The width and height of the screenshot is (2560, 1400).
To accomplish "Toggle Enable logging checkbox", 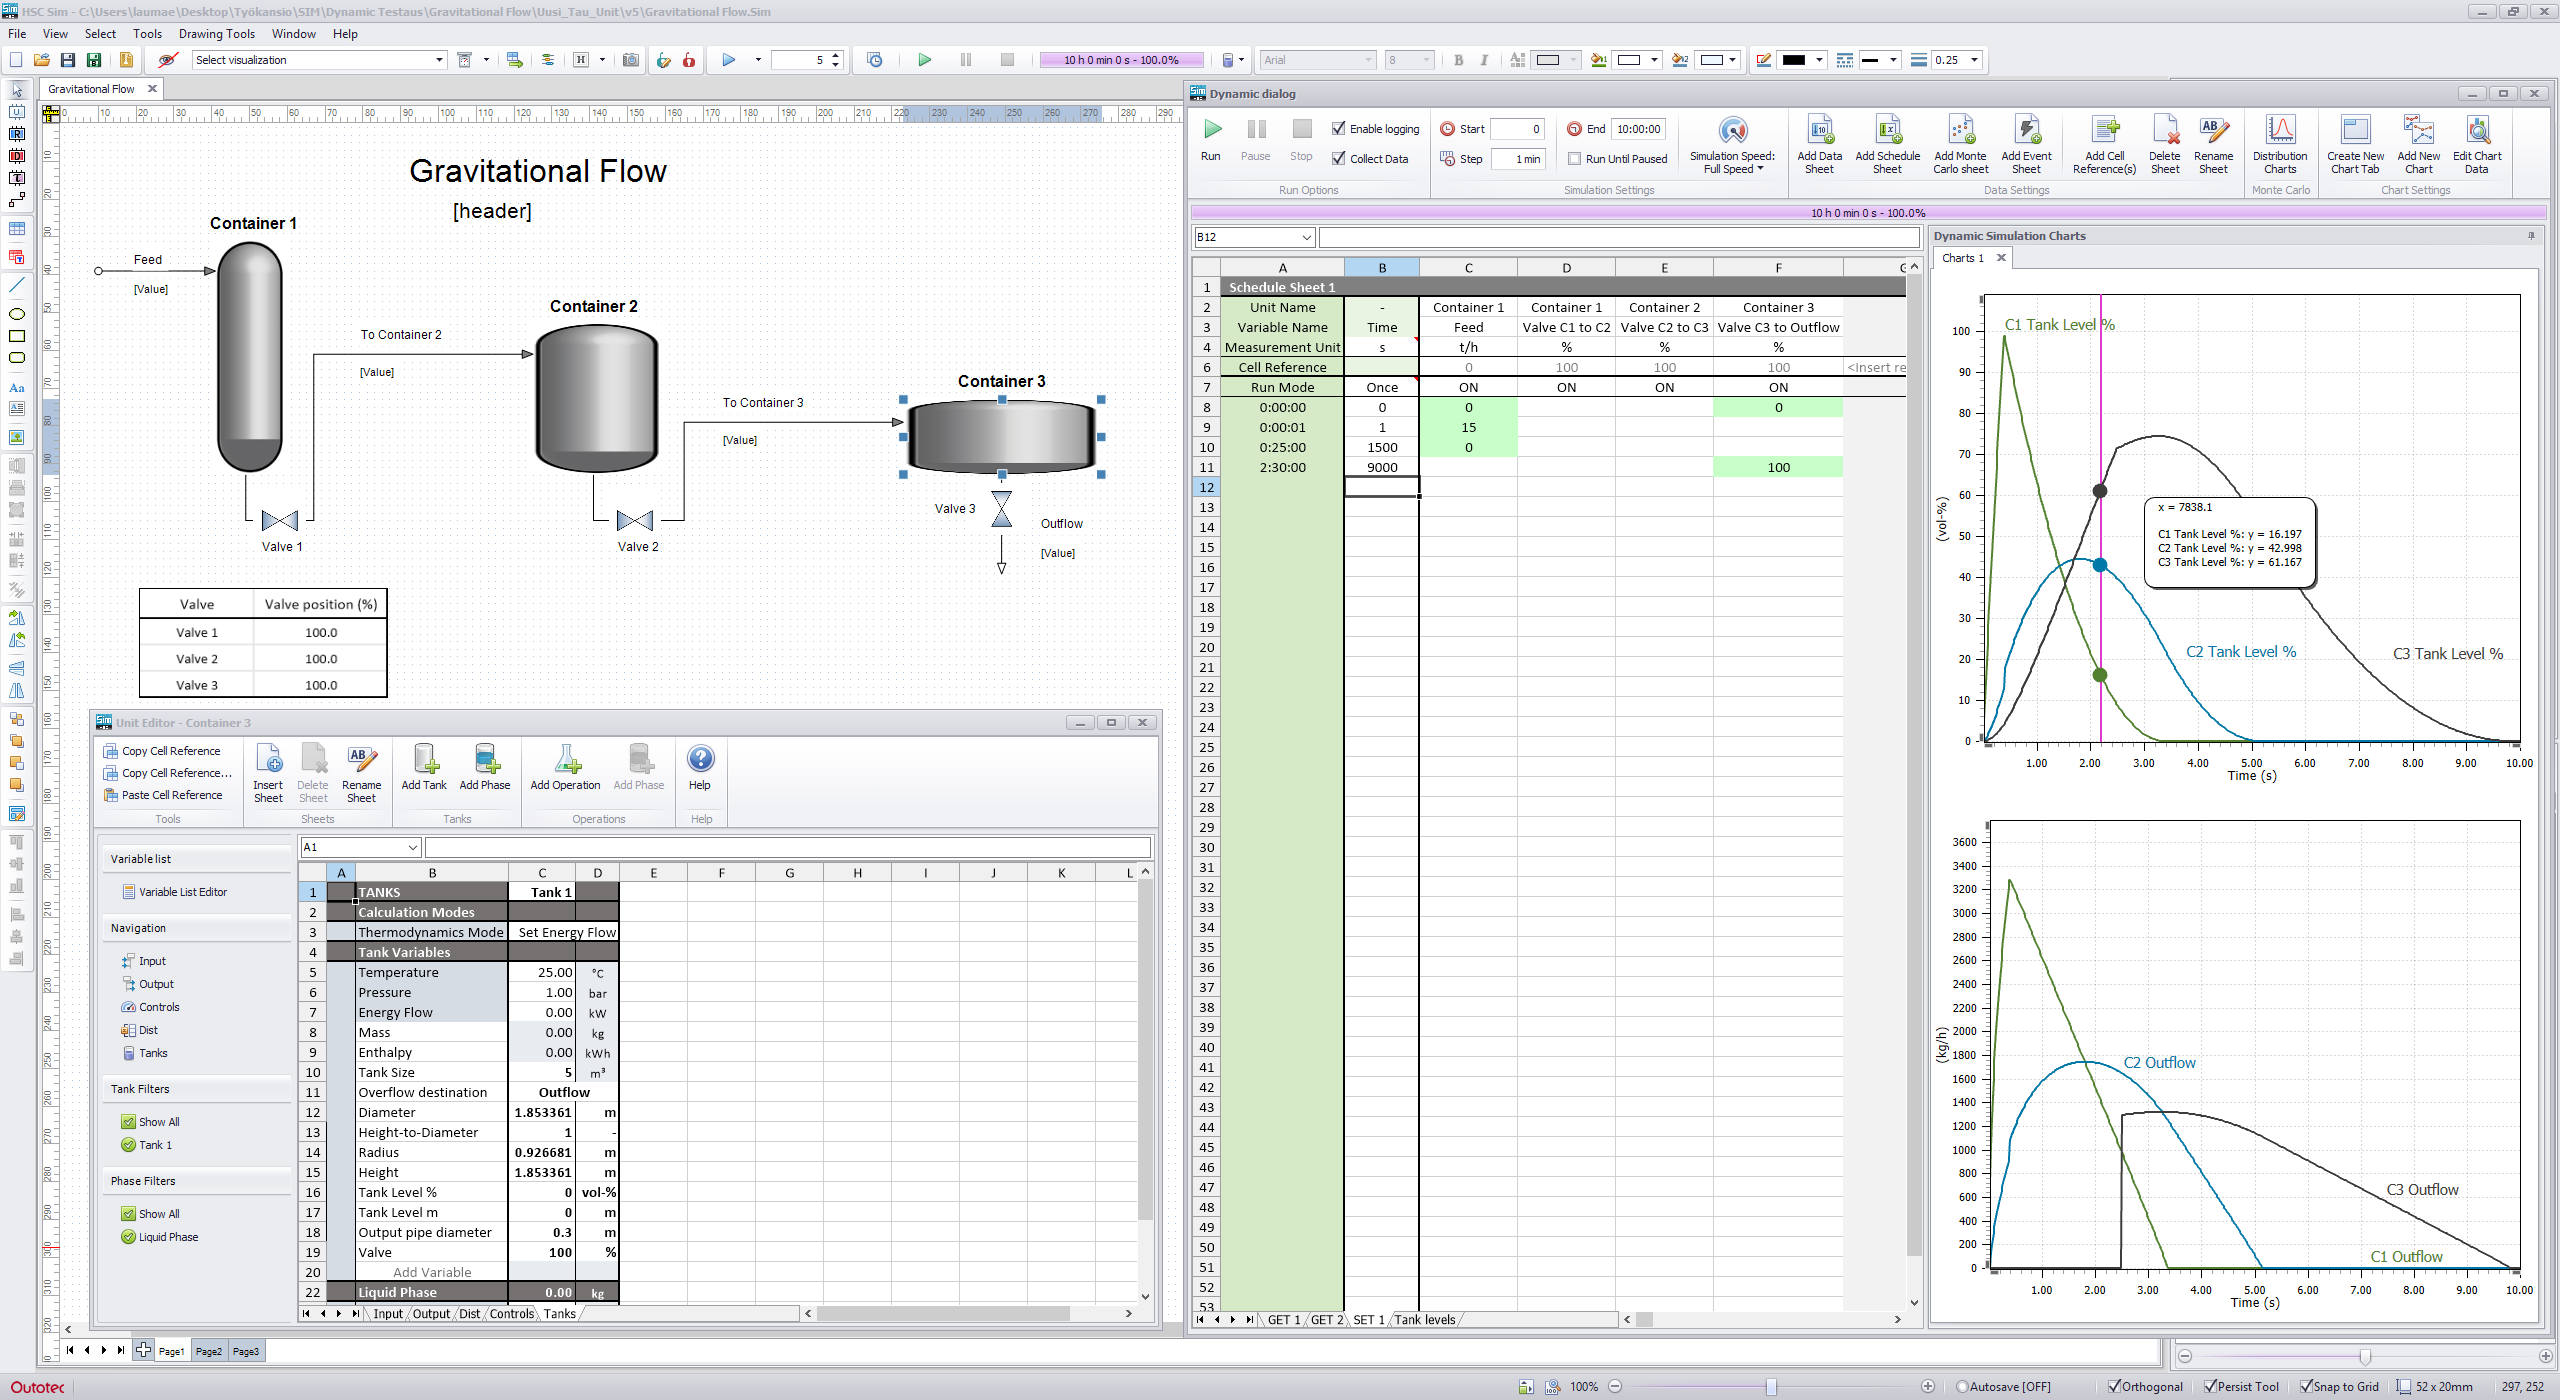I will point(1339,129).
